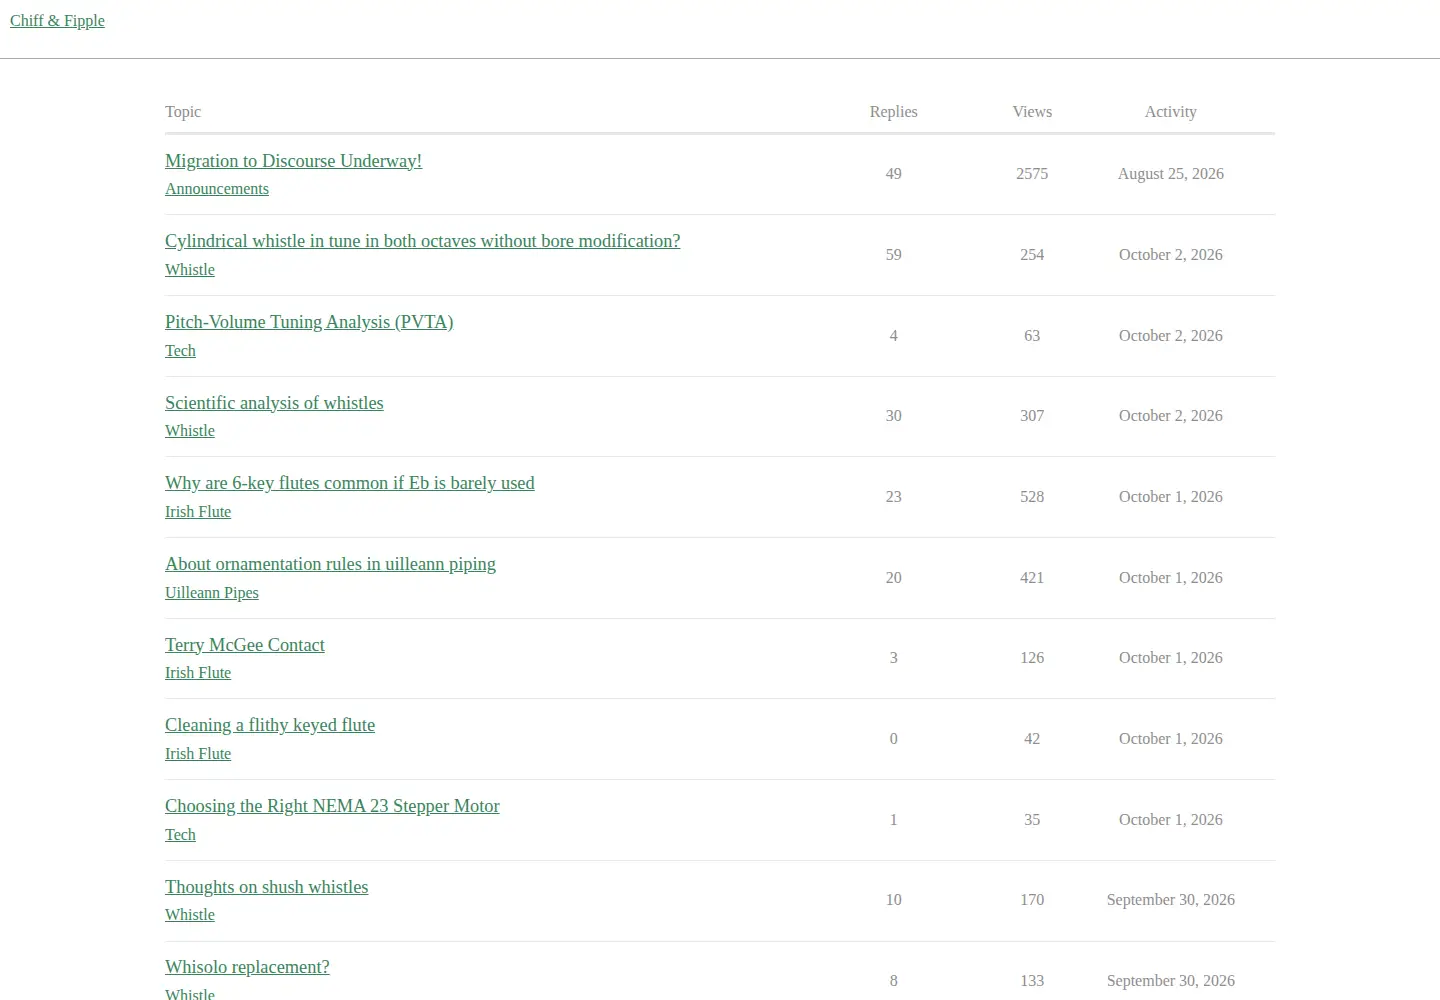Click Irish Flute category under Terry McGee Contact
Screen dimensions: 1440x1000
[x=198, y=673]
